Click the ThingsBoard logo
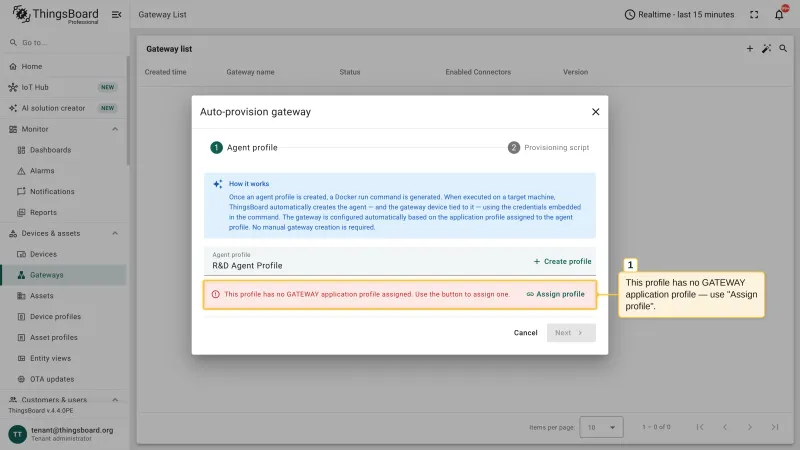This screenshot has width=800, height=450. (55, 14)
